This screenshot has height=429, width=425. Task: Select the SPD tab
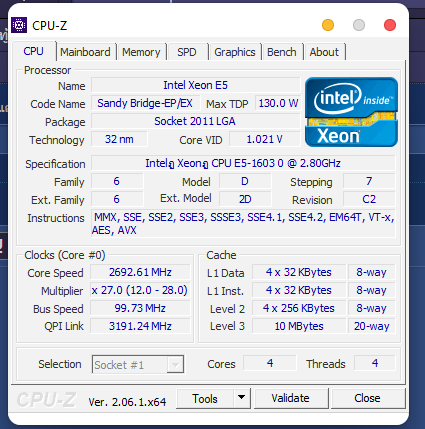(187, 52)
